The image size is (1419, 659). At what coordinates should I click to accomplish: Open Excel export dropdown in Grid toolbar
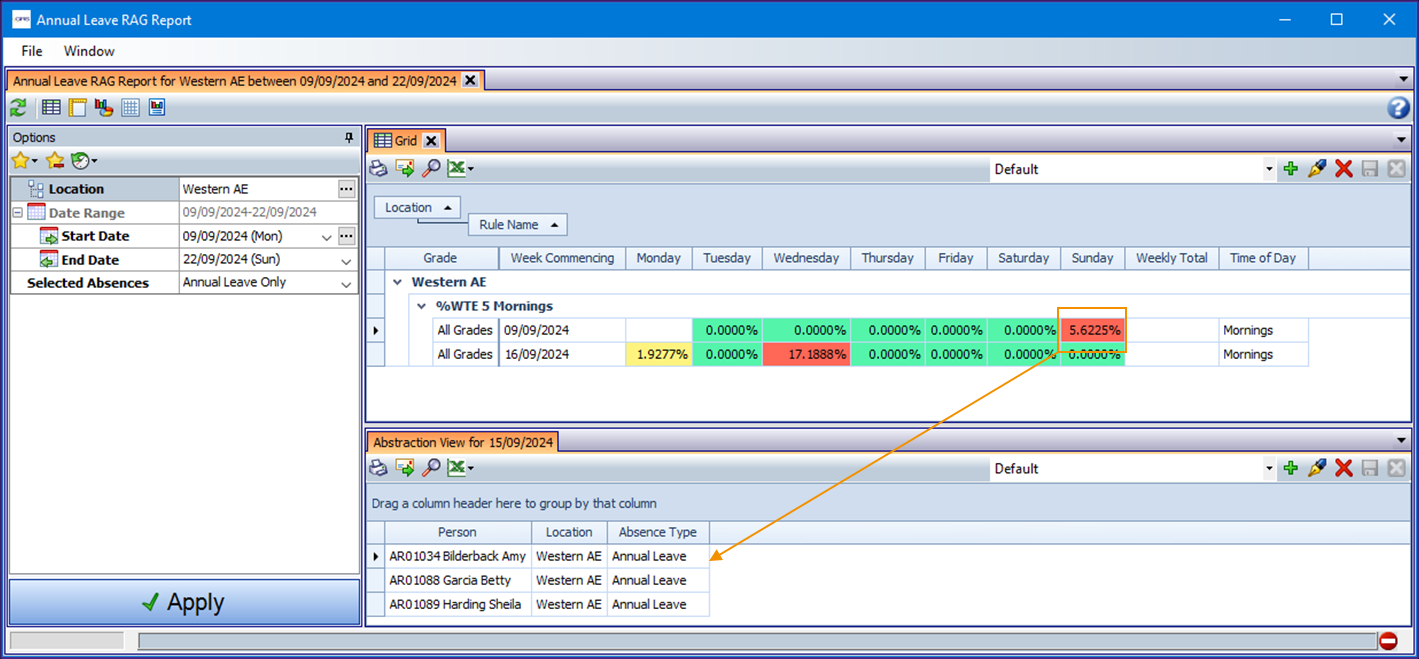point(471,169)
